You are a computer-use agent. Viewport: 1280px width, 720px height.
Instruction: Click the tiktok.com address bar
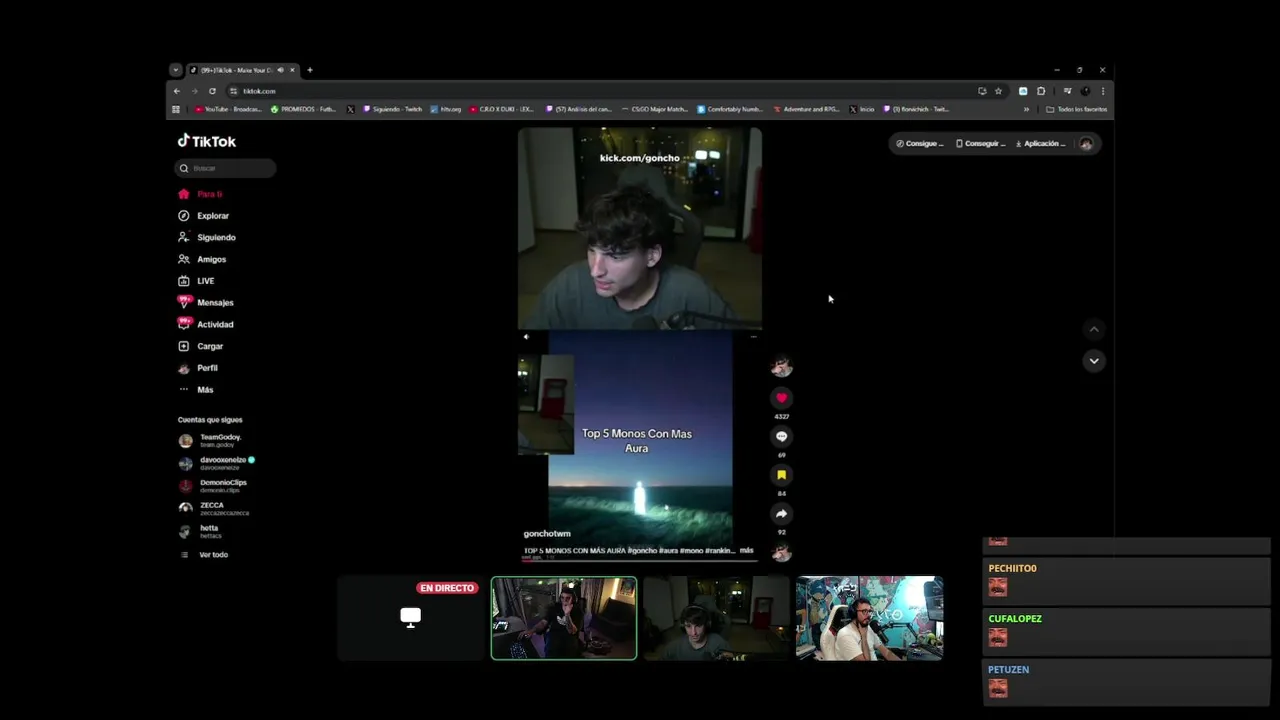pyautogui.click(x=600, y=91)
